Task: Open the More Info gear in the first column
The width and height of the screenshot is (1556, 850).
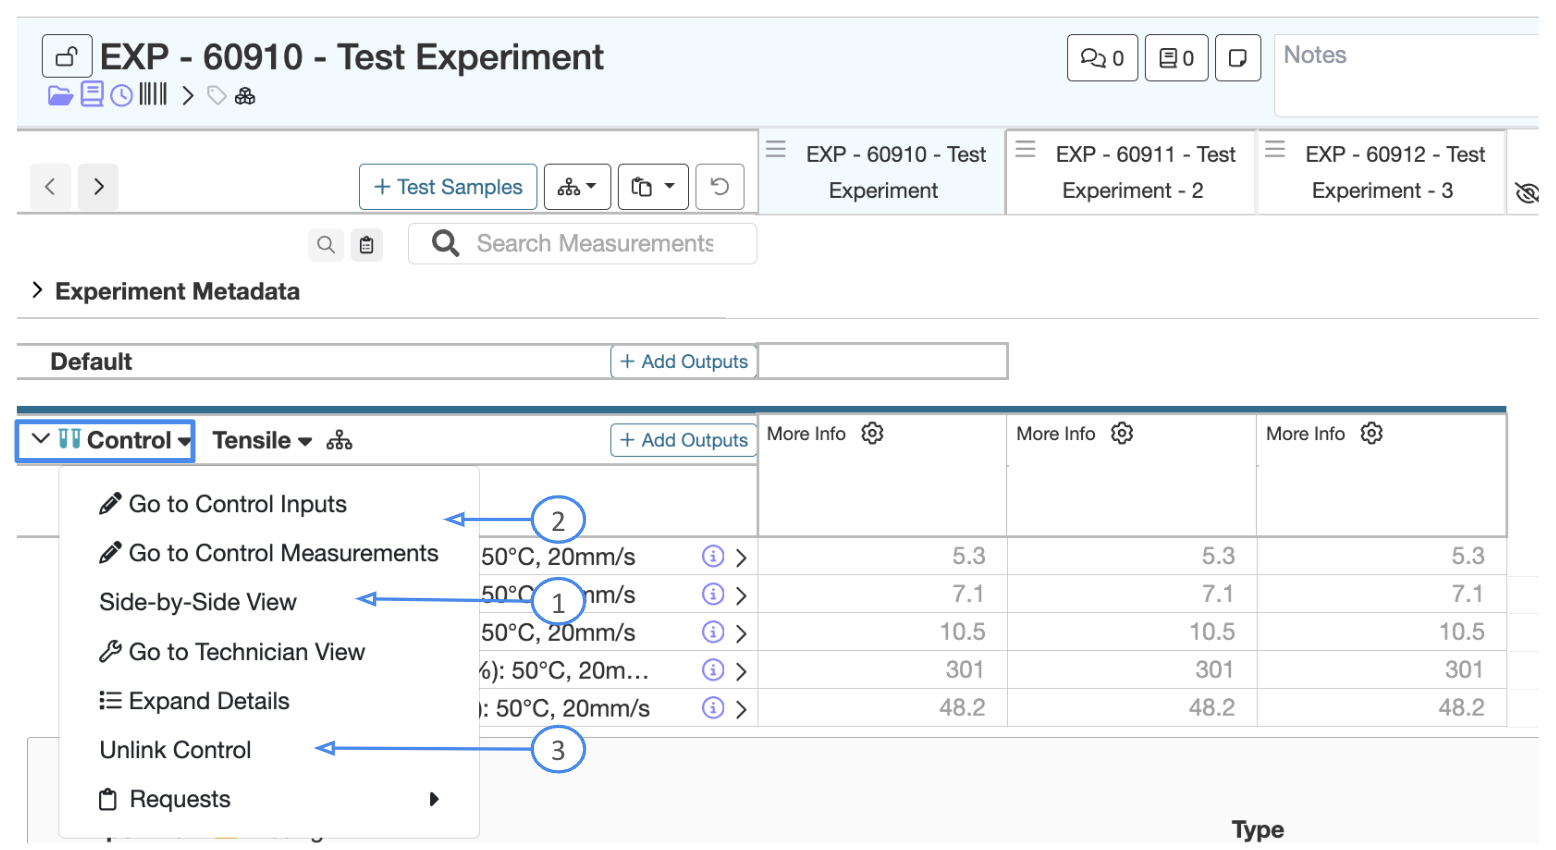Action: pyautogui.click(x=873, y=433)
